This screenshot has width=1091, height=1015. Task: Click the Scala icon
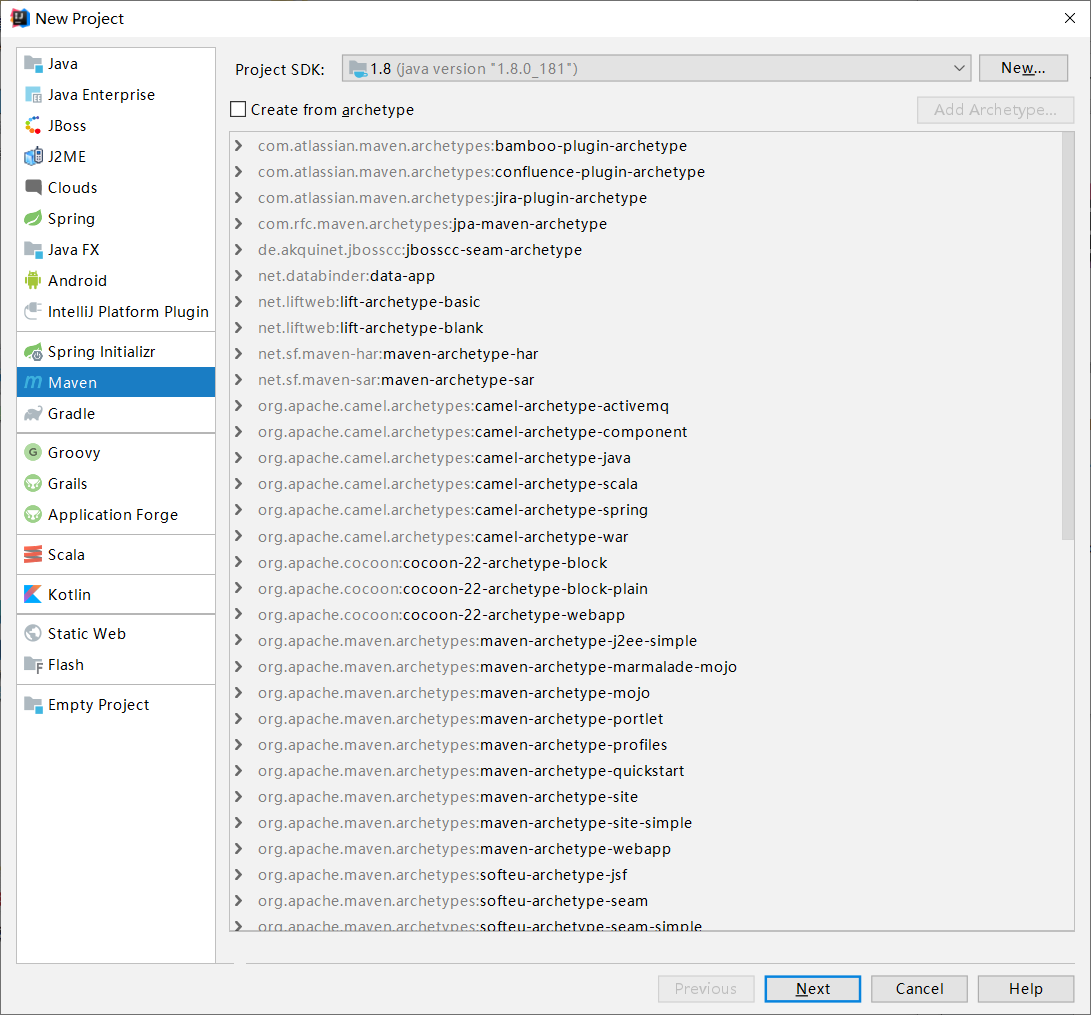click(33, 554)
